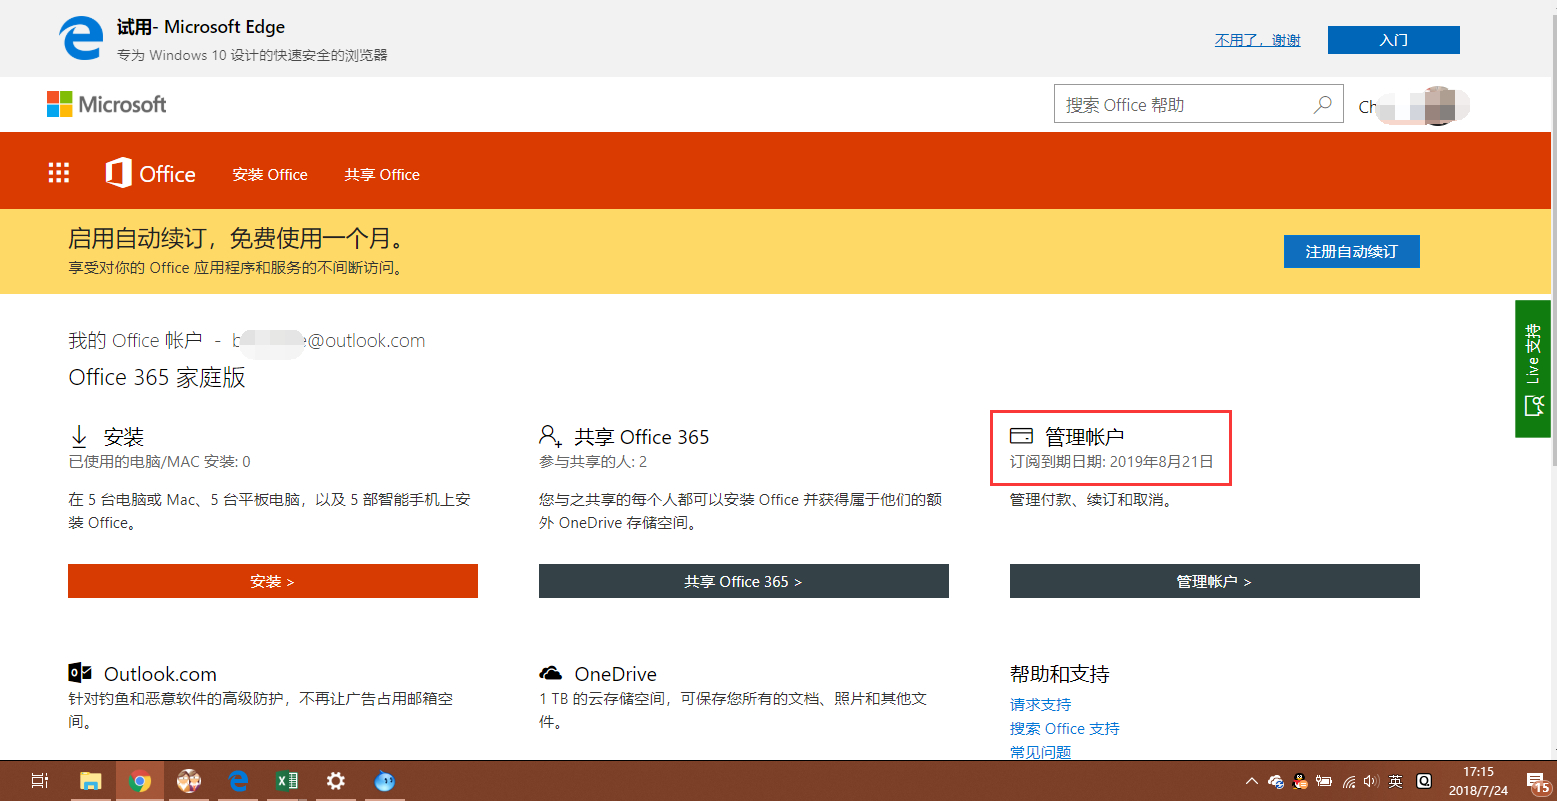Click the blue 入门 button

(x=1394, y=40)
